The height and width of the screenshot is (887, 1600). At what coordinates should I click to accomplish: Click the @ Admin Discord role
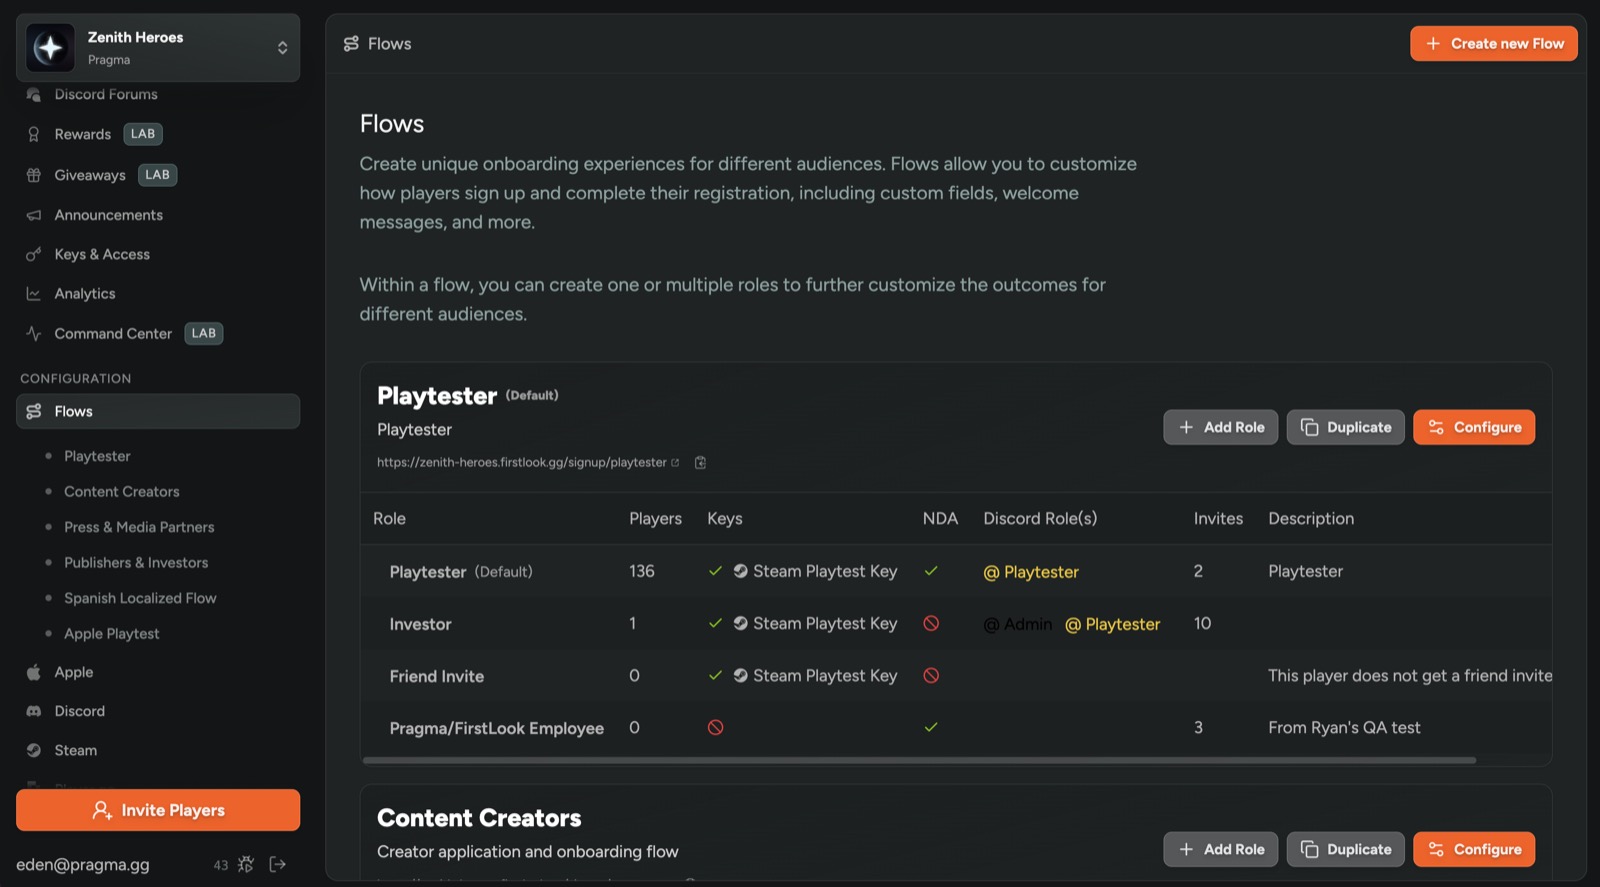1018,624
